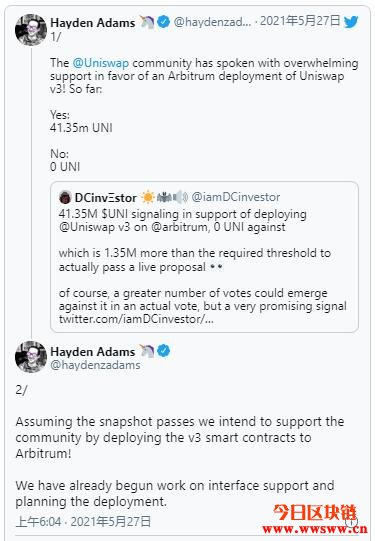Open the @Uniswap mention link
Image resolution: width=375 pixels, height=541 pixels.
[x=101, y=63]
